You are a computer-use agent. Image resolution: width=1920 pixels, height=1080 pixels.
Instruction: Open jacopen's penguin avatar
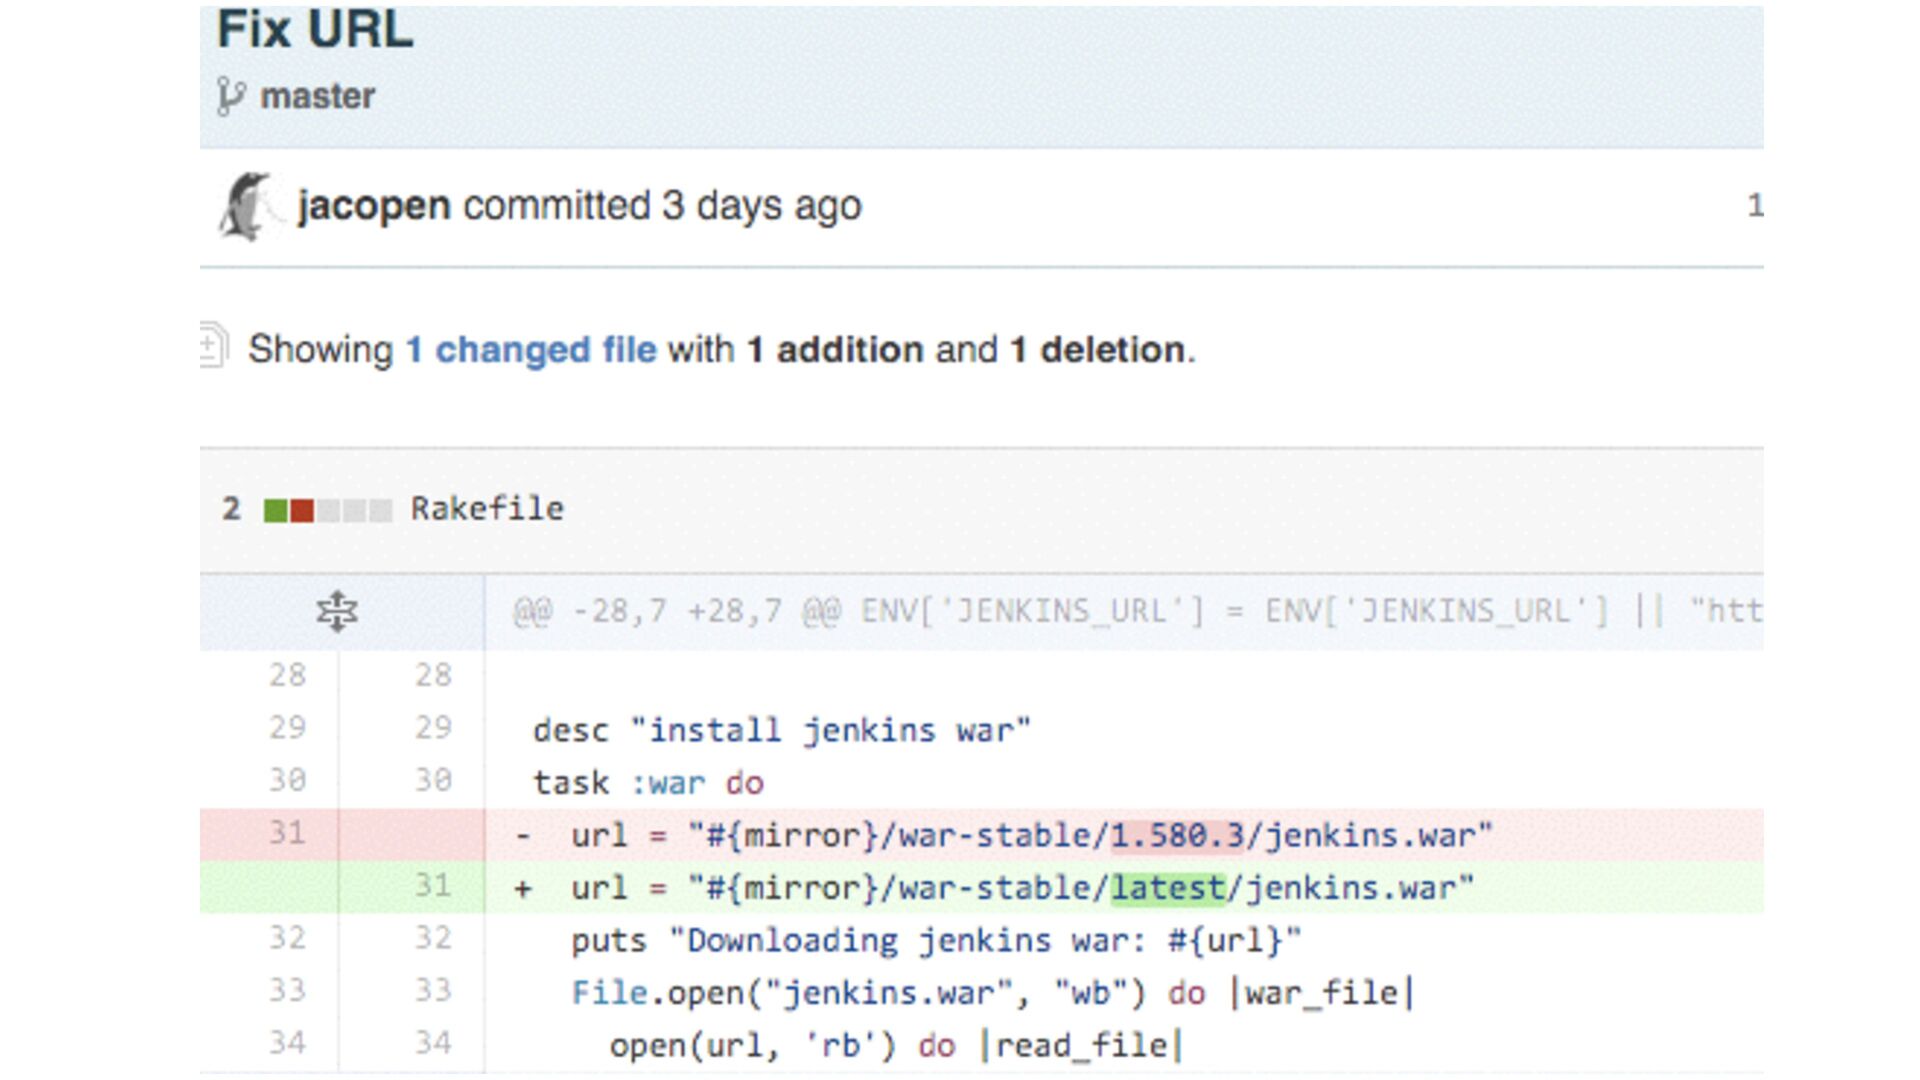click(x=246, y=206)
